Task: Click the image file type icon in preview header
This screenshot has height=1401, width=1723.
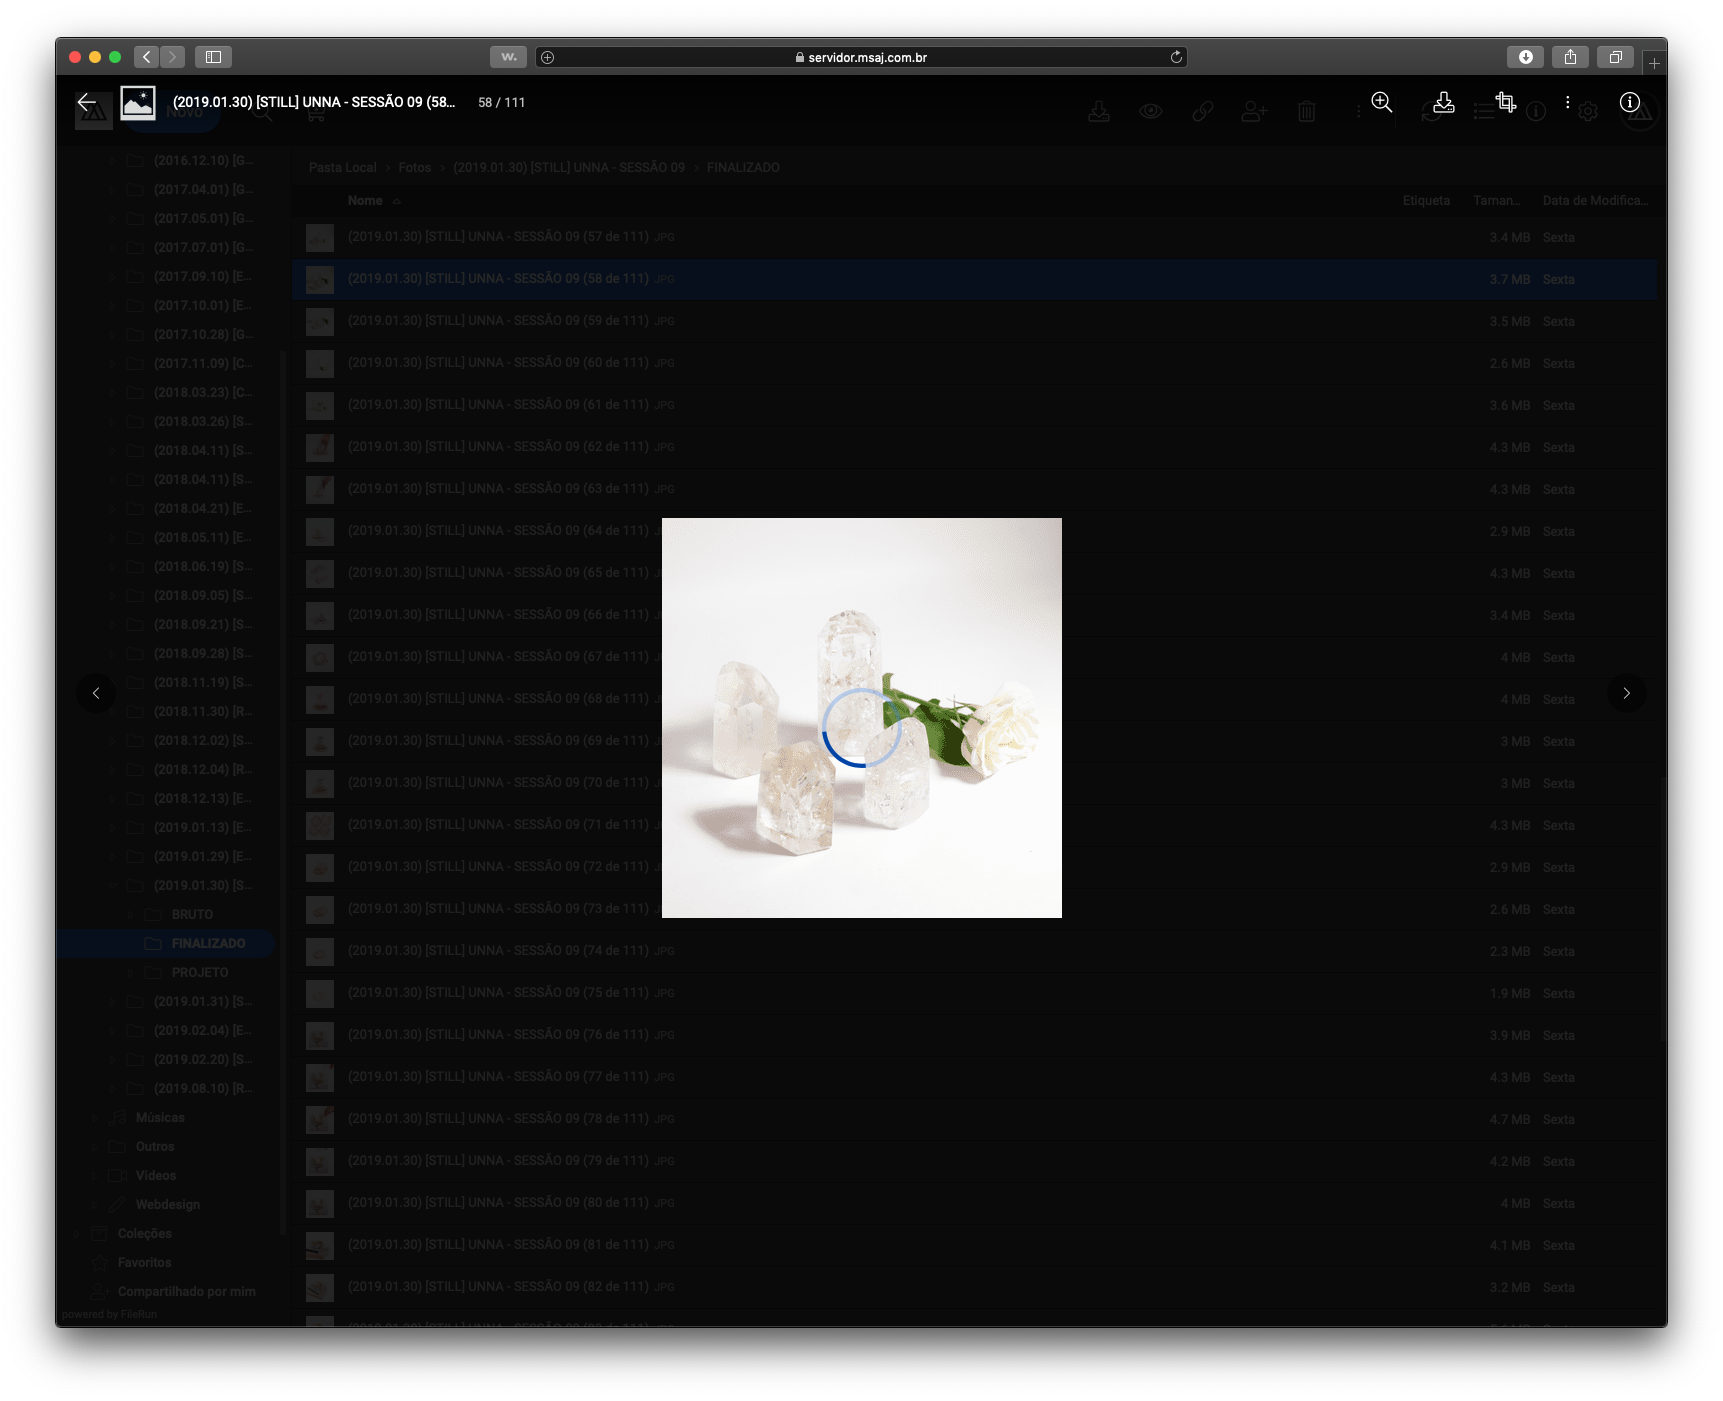Action: click(138, 102)
